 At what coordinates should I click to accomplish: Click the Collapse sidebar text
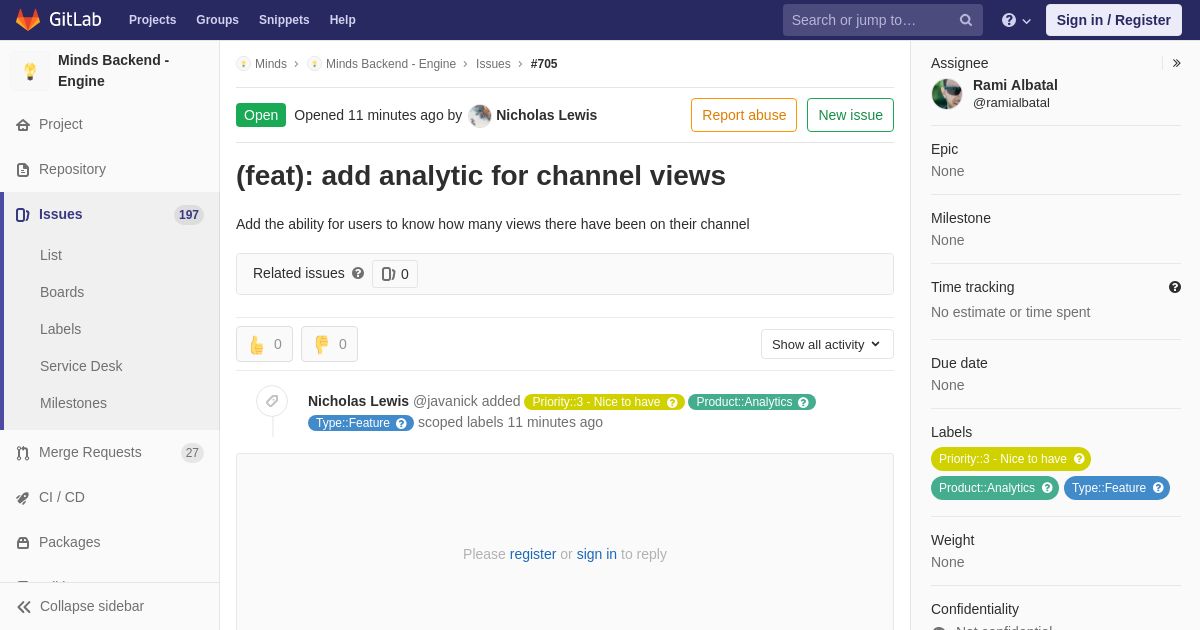click(x=92, y=606)
